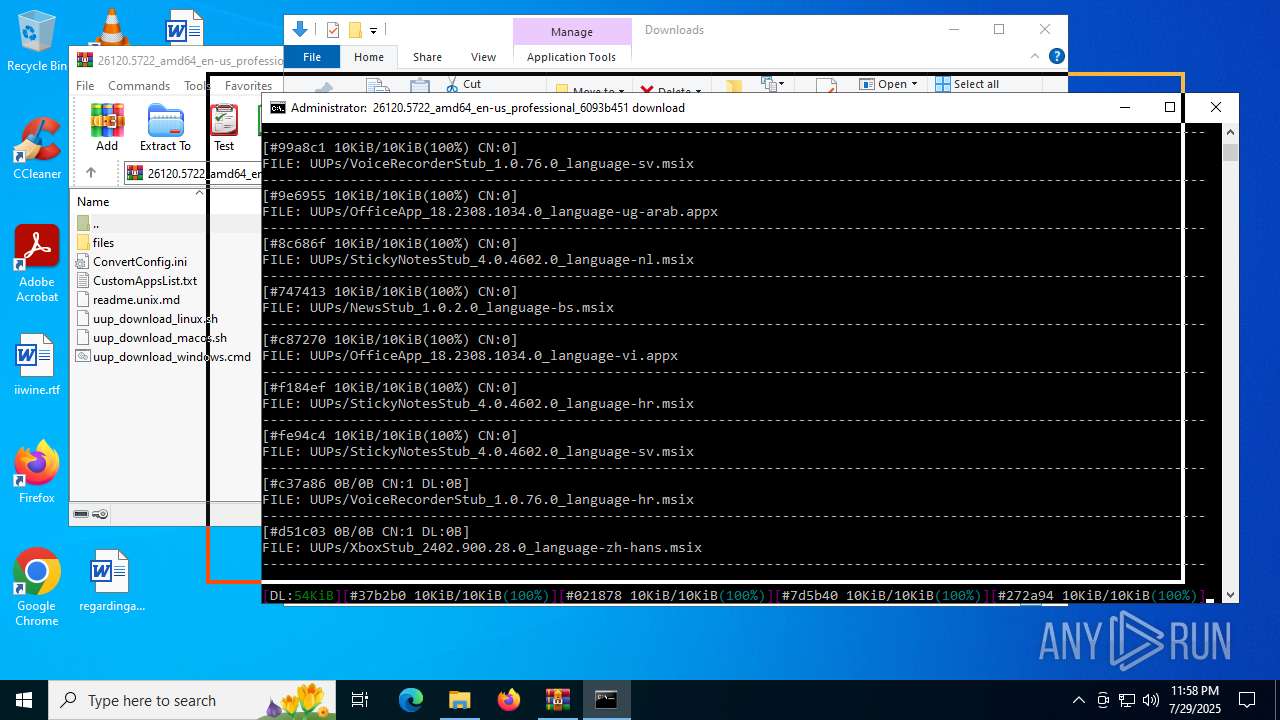The width and height of the screenshot is (1280, 720).
Task: Click the network icon in system tray
Action: (1127, 700)
